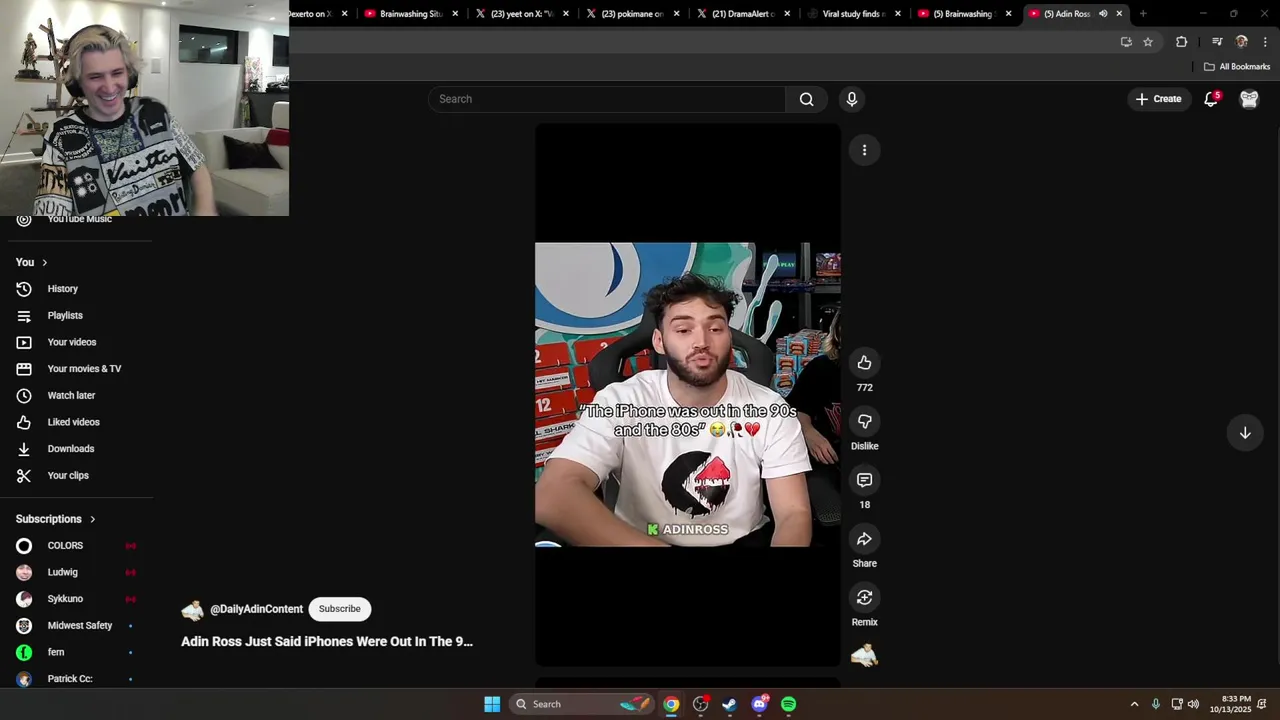Like the Adin Ross short
The image size is (1280, 720).
(x=864, y=363)
